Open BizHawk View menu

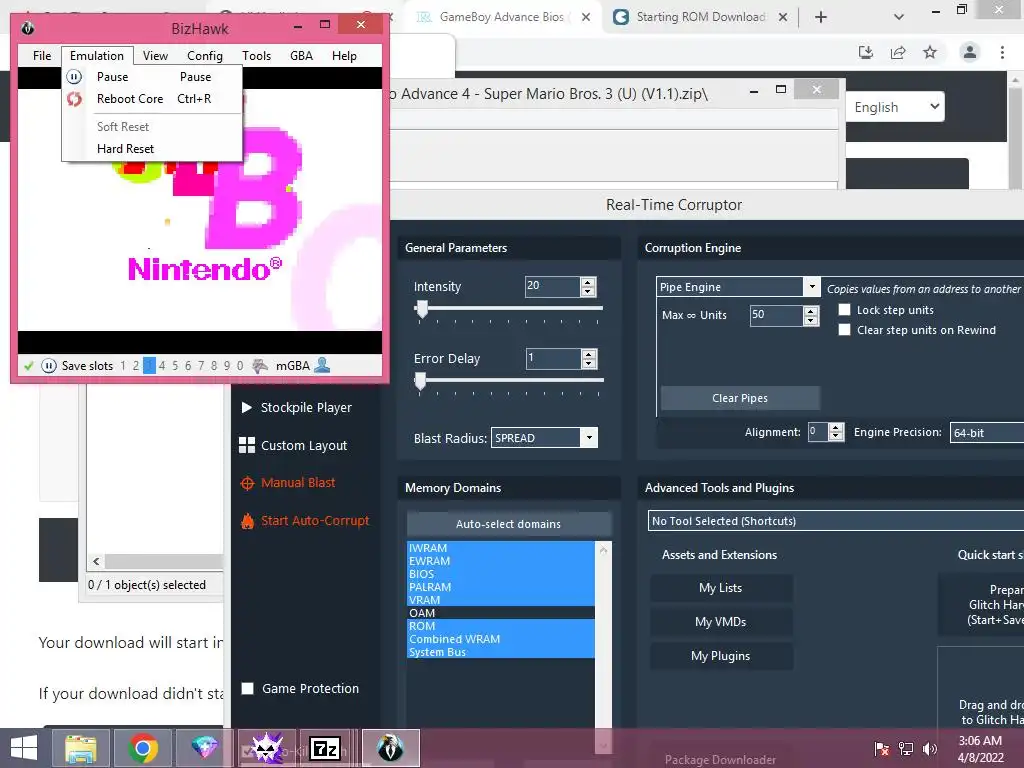[x=155, y=56]
